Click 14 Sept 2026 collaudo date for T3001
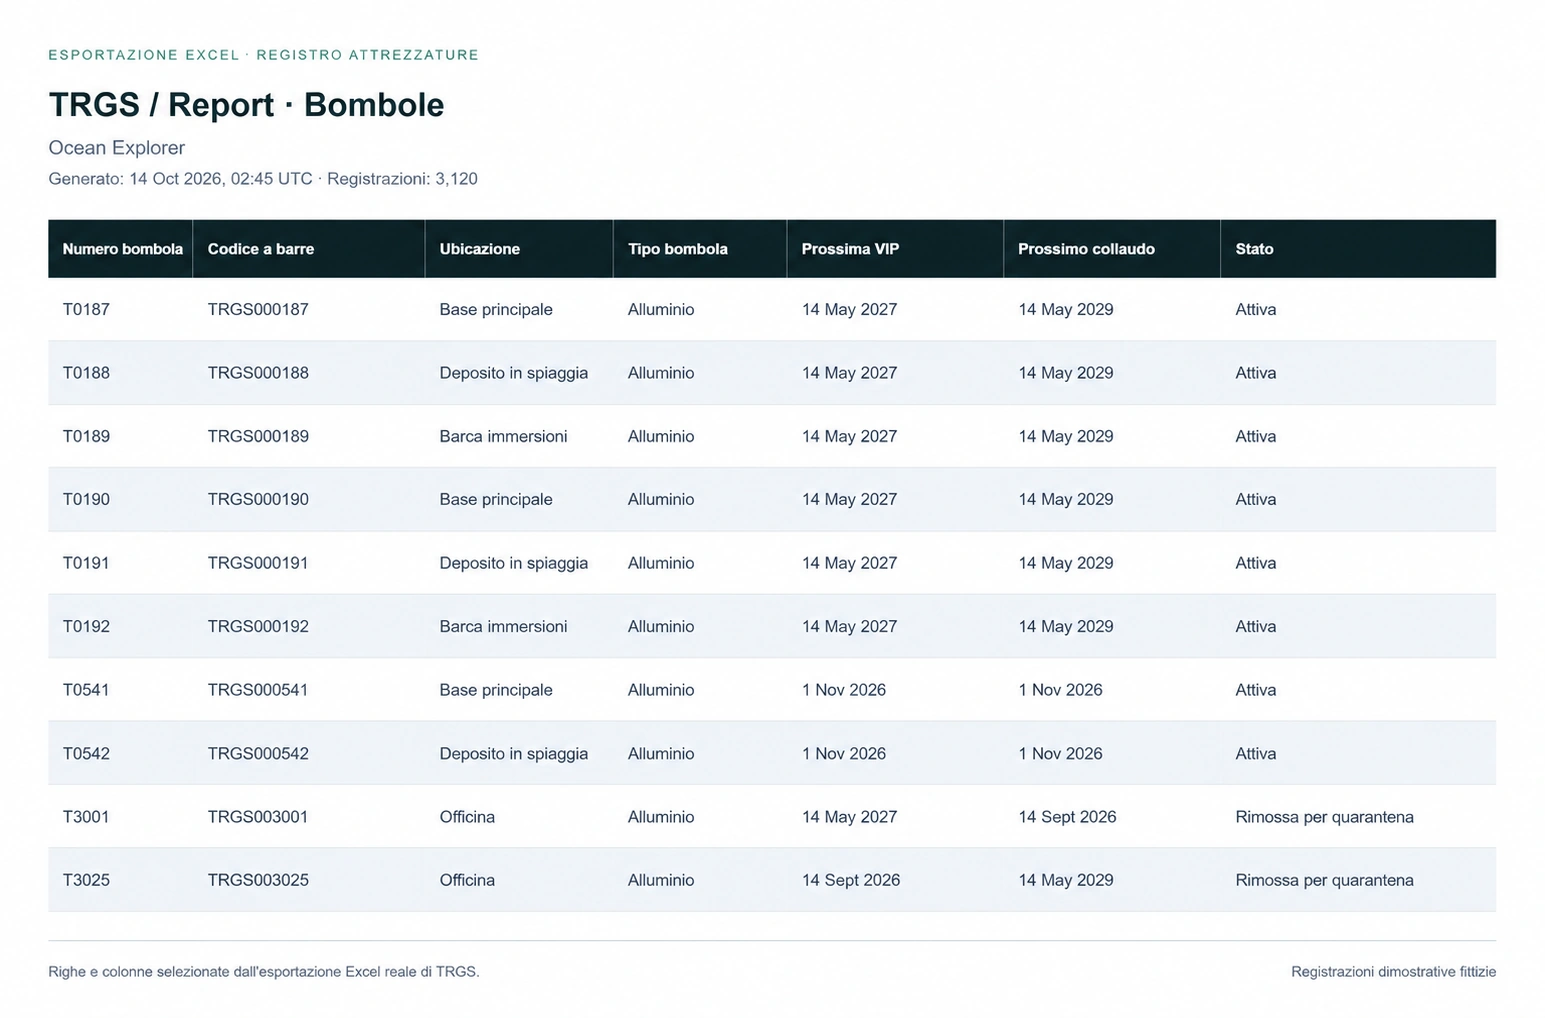 click(1067, 817)
